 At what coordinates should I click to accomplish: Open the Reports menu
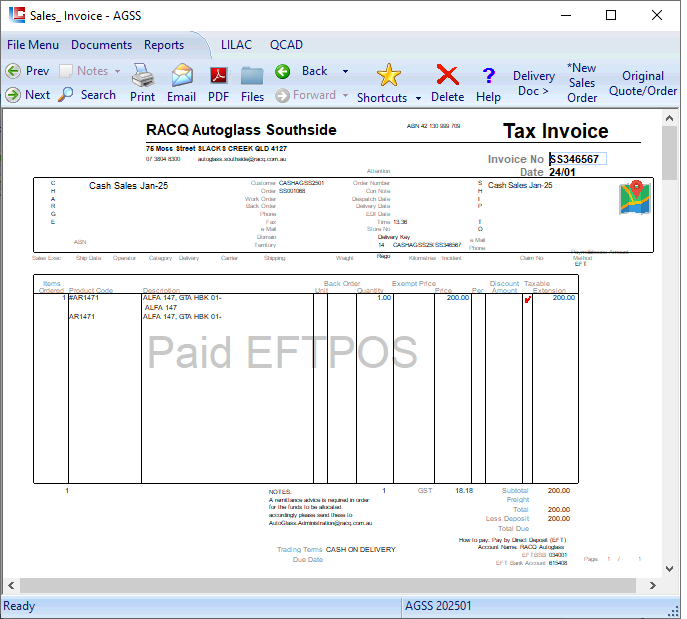[164, 45]
